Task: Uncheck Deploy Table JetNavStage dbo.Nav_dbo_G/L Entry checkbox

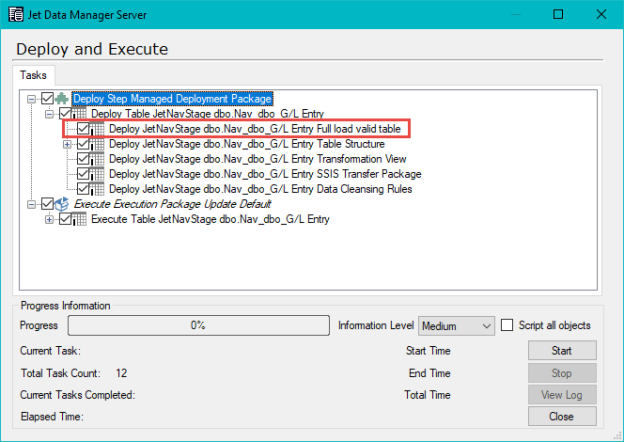Action: (65, 113)
